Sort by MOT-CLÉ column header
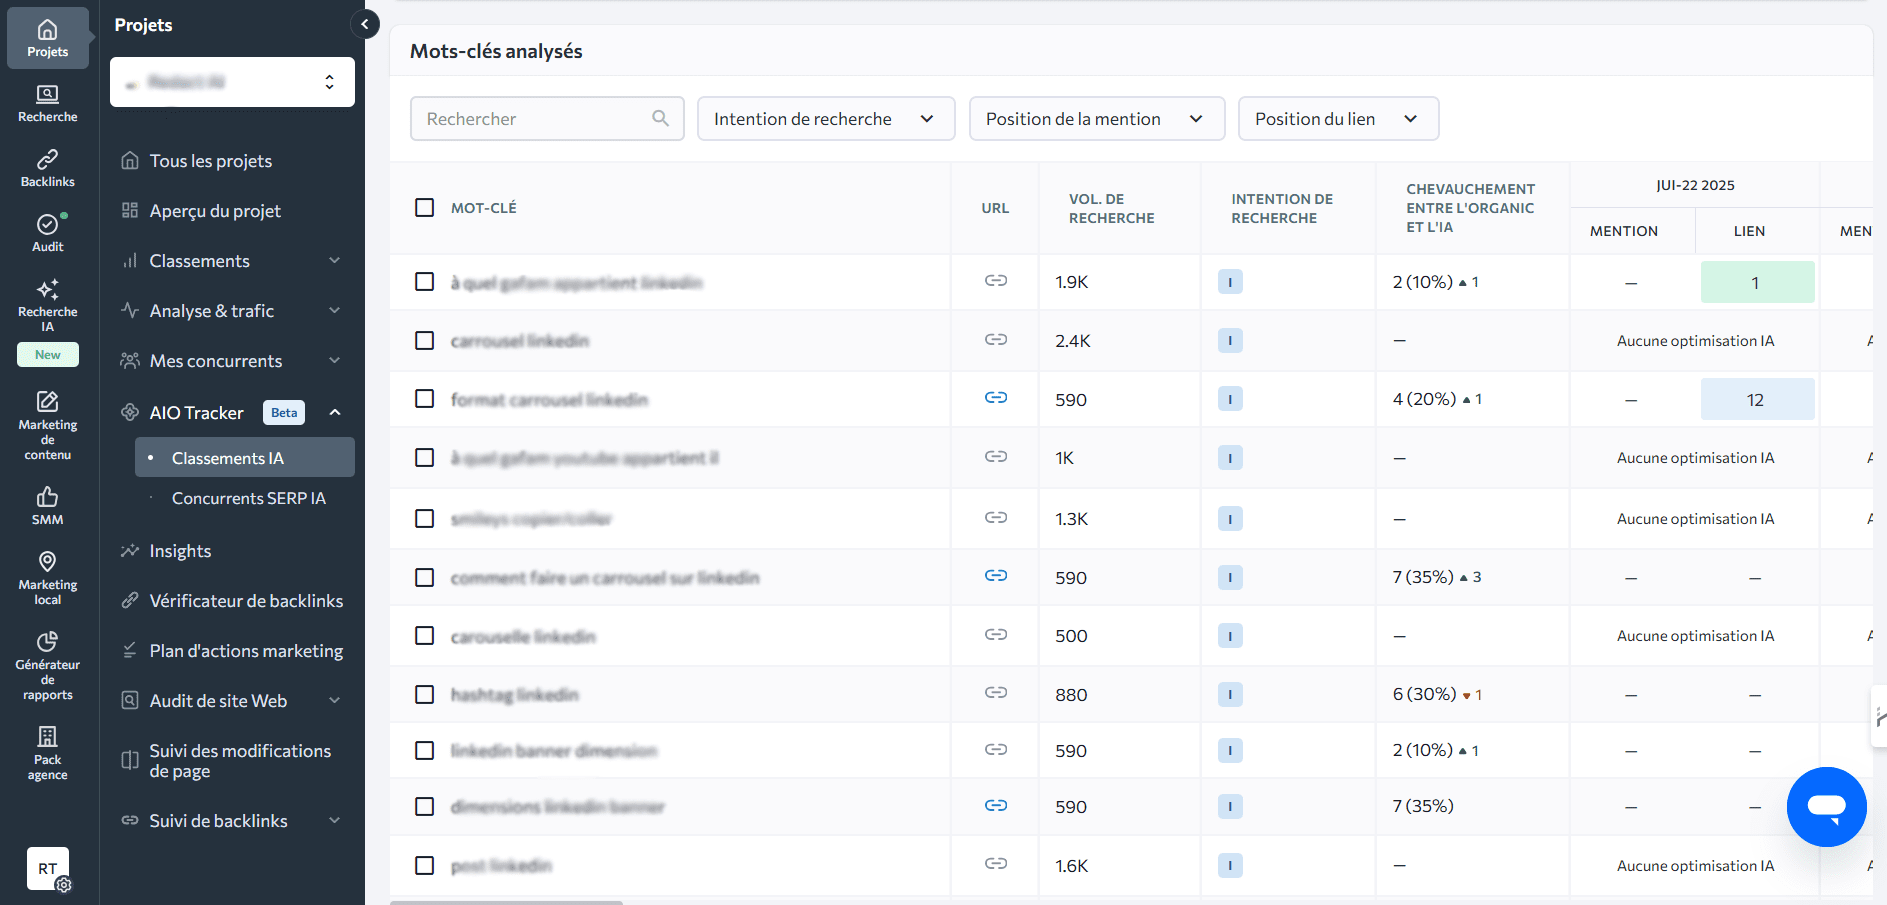Image resolution: width=1887 pixels, height=905 pixels. pyautogui.click(x=483, y=208)
